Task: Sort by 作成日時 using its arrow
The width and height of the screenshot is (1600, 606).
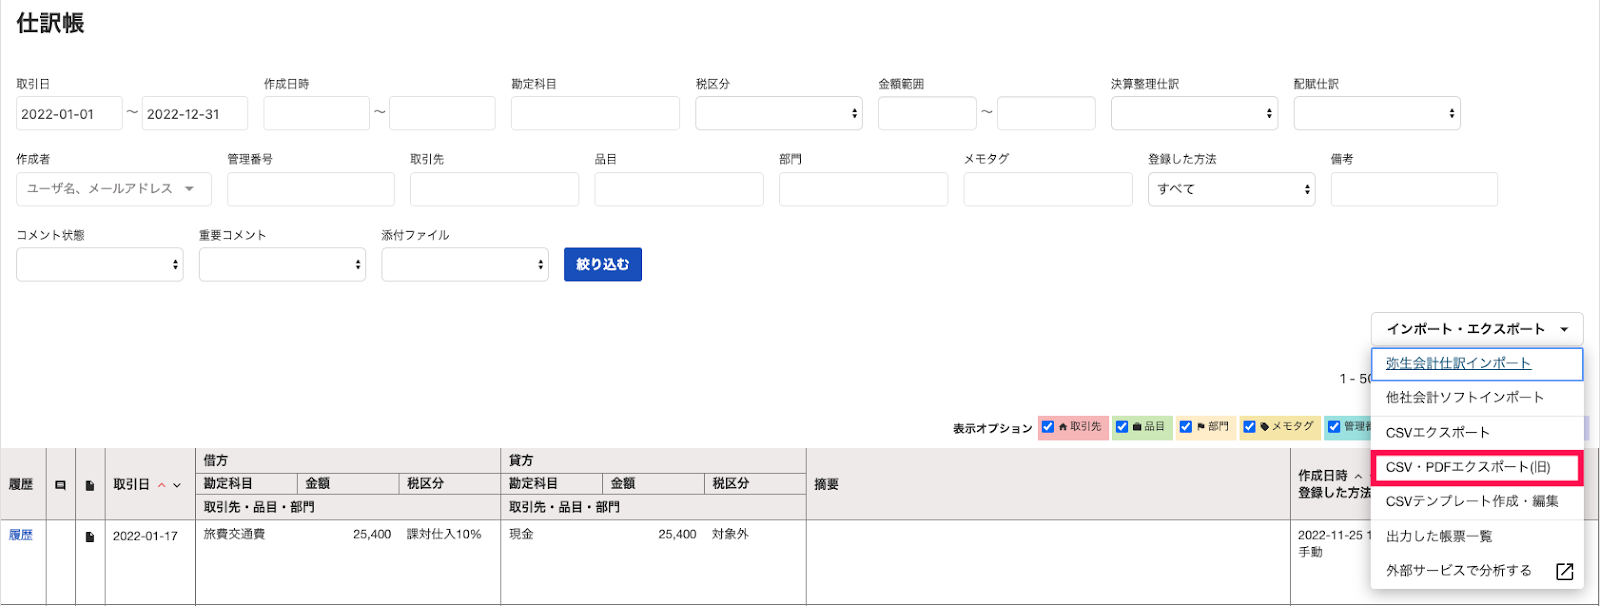Action: click(1358, 476)
